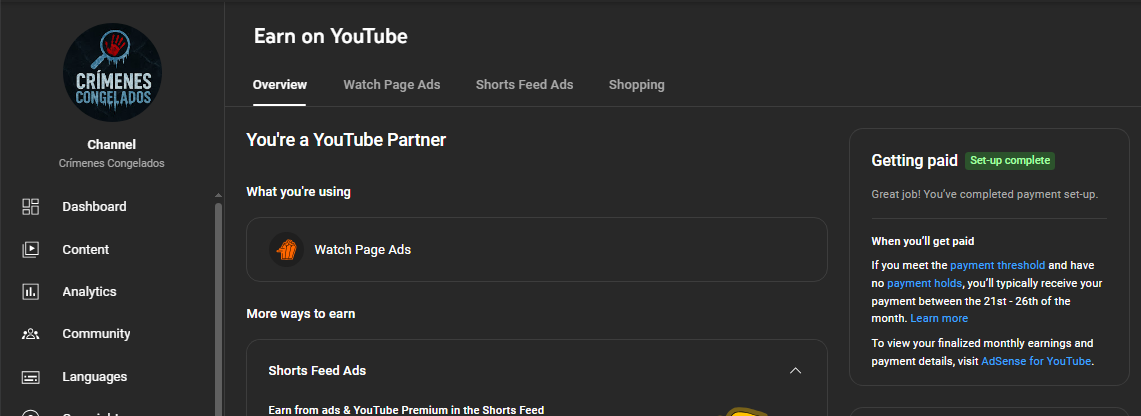Open the Shorts Feed Ads tab
The height and width of the screenshot is (416, 1141).
point(524,84)
